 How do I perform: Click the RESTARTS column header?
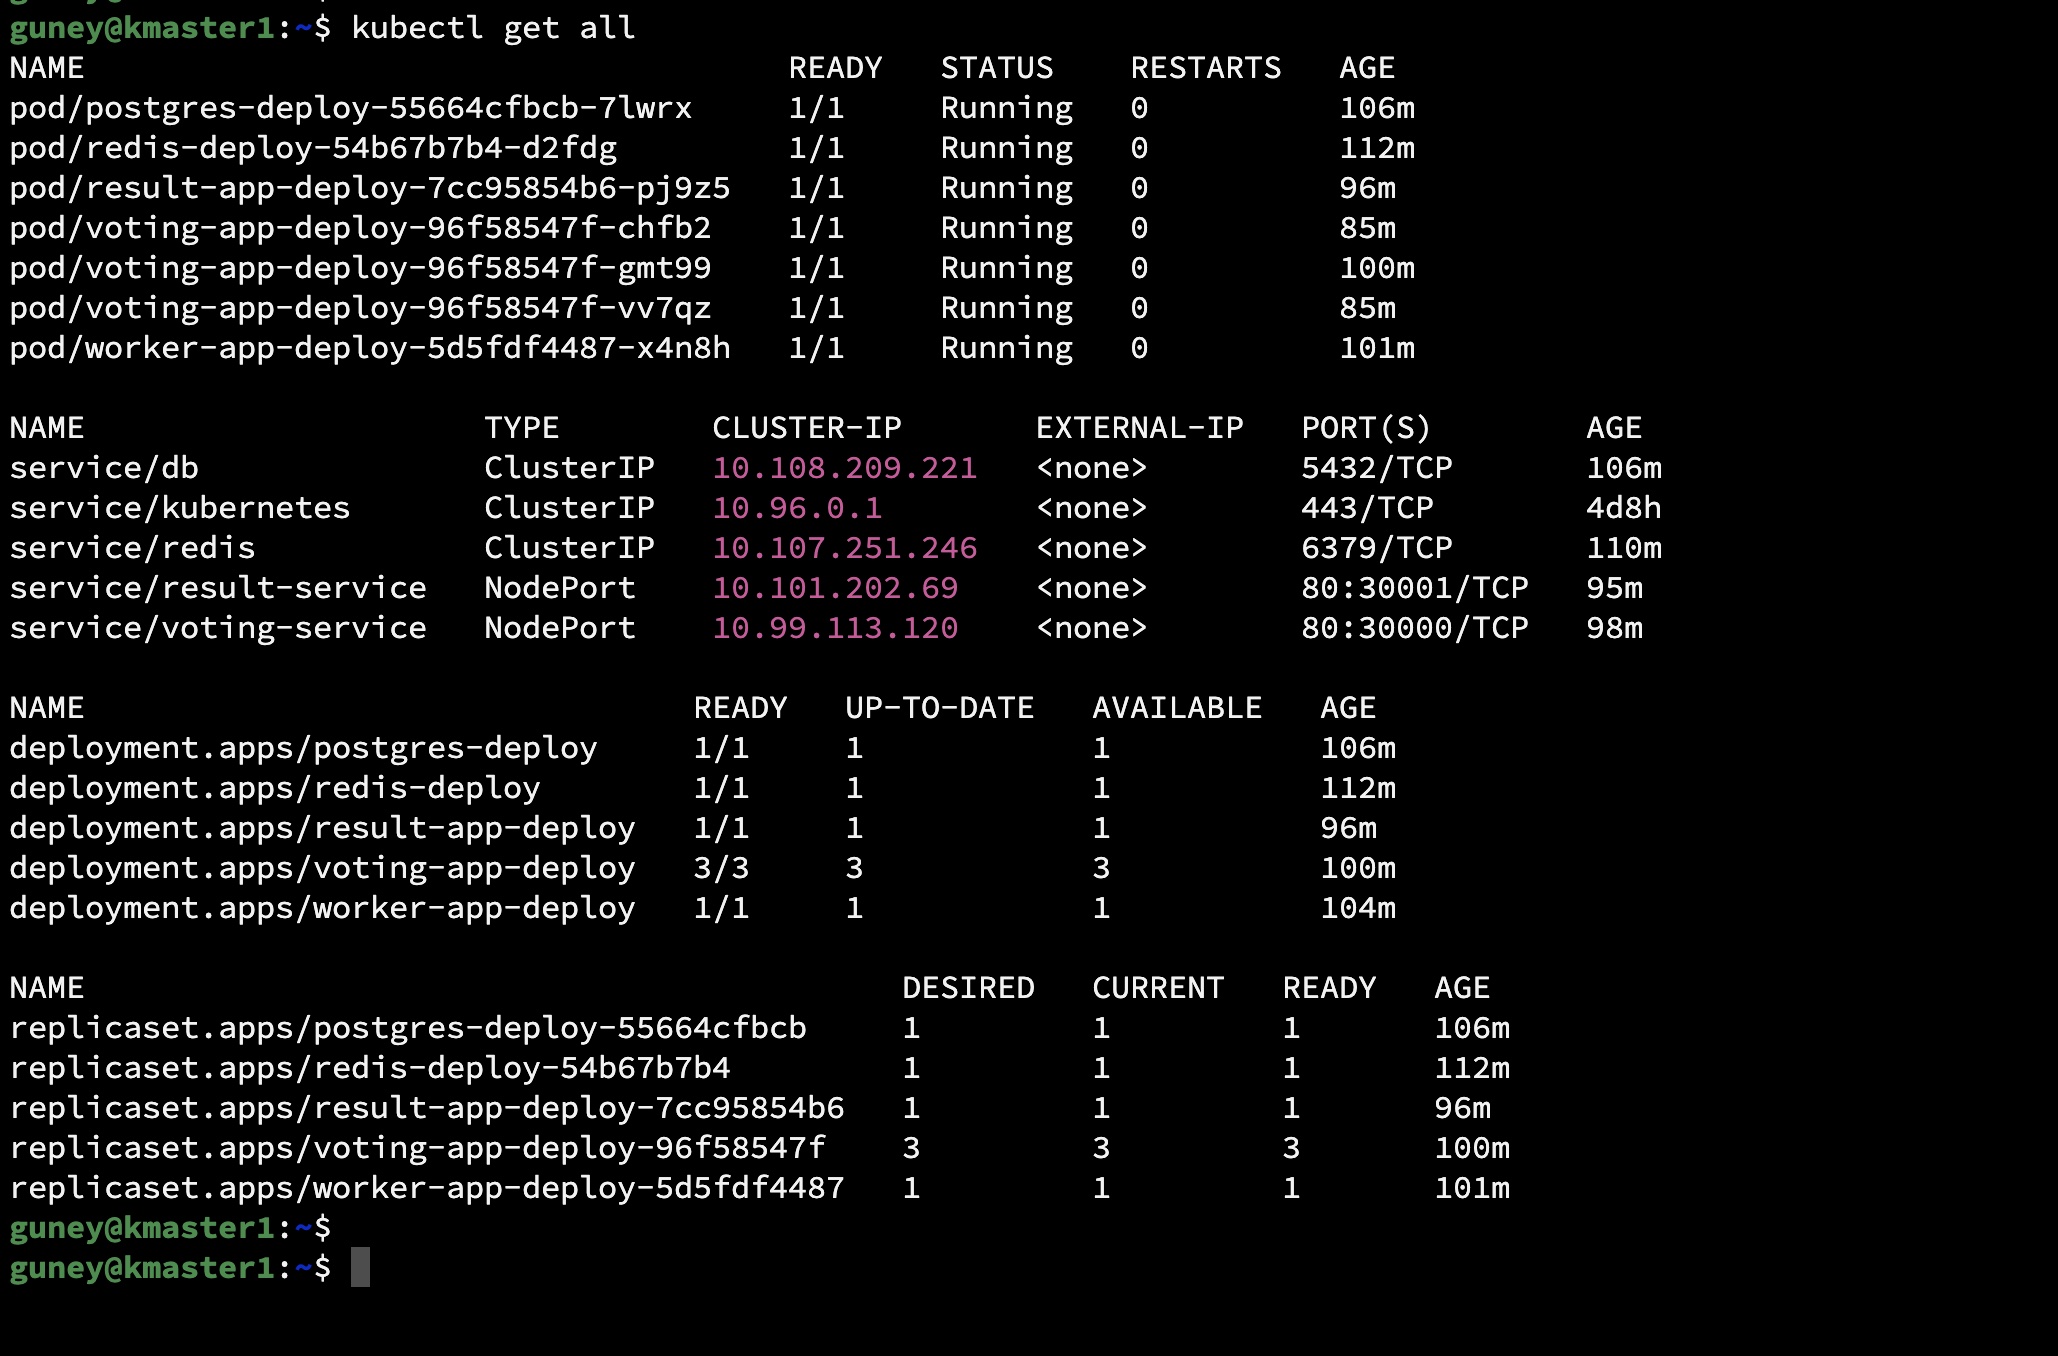(x=1206, y=68)
